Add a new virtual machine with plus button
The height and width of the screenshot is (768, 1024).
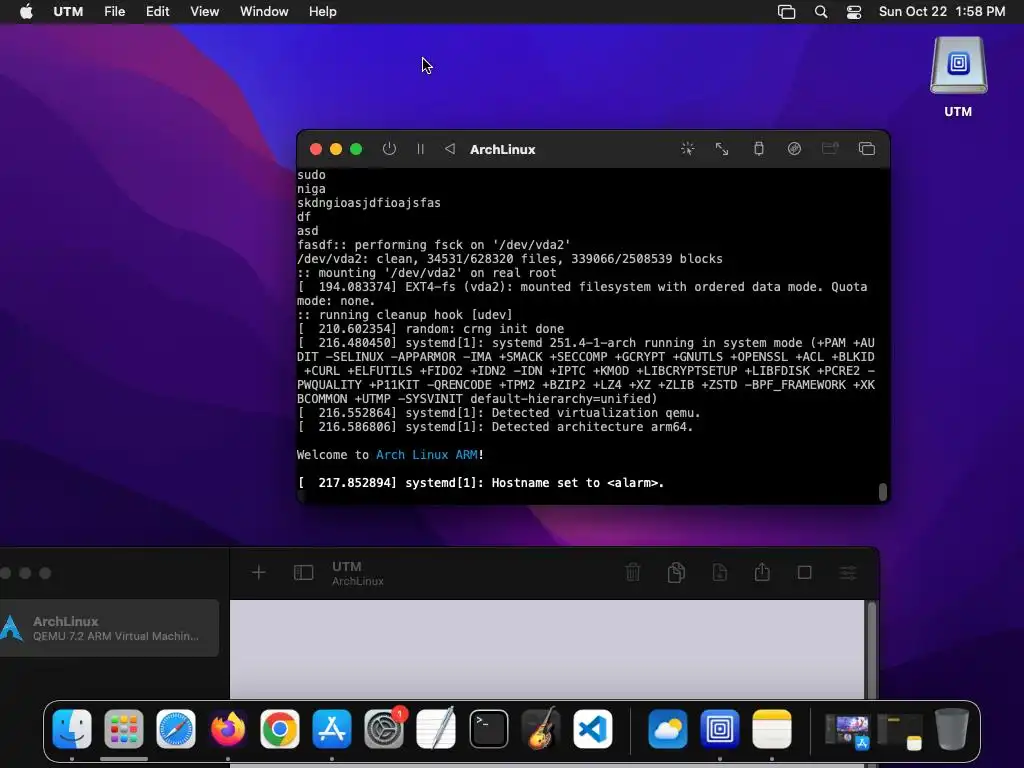click(x=259, y=573)
